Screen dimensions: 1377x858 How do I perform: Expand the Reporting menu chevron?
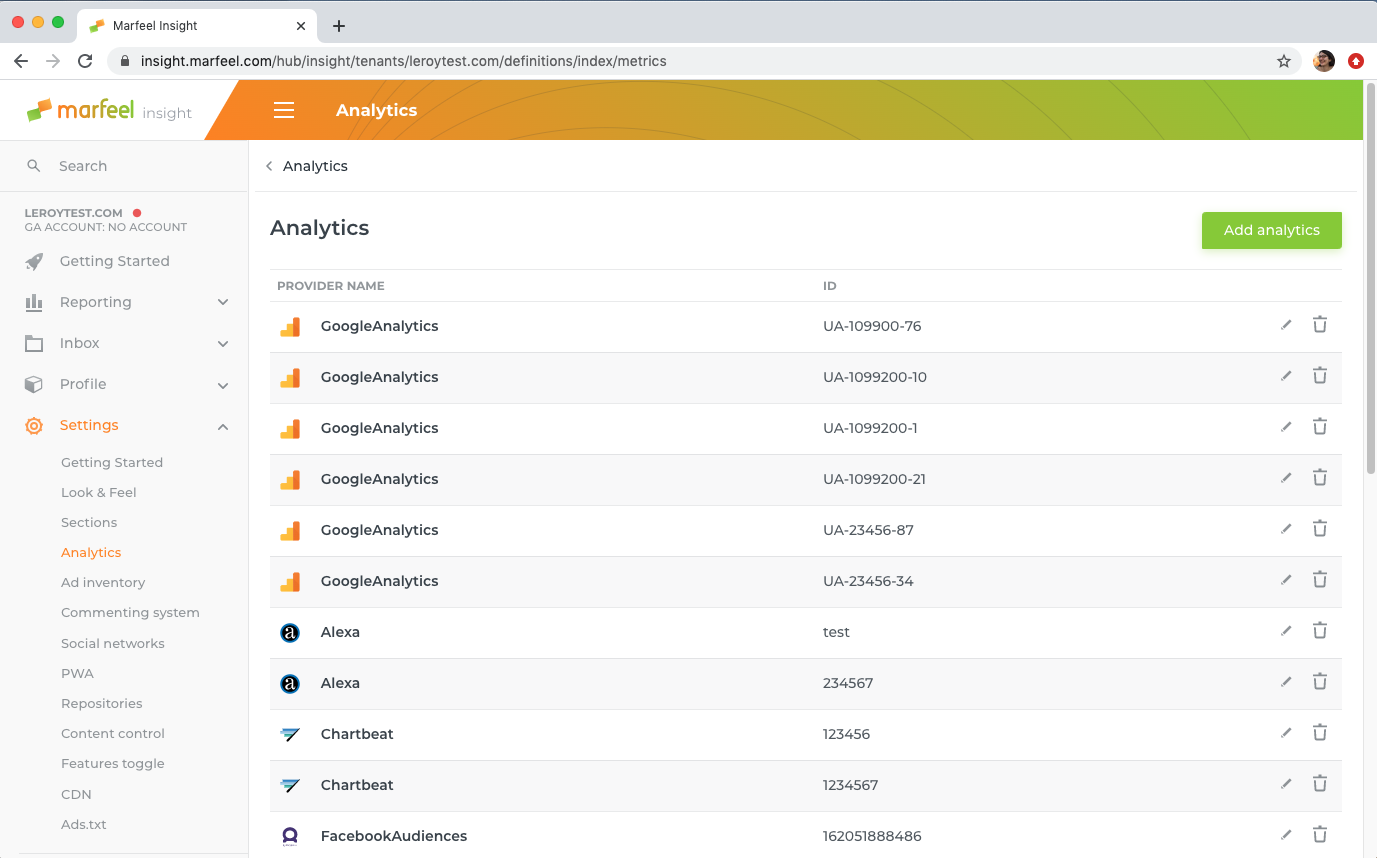point(223,302)
